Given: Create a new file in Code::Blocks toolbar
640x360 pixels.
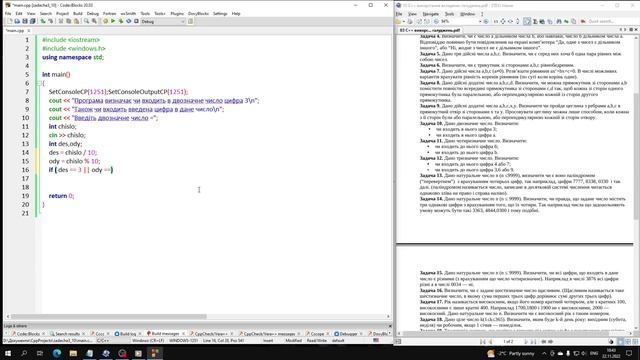Looking at the screenshot, I should [x=10, y=21].
